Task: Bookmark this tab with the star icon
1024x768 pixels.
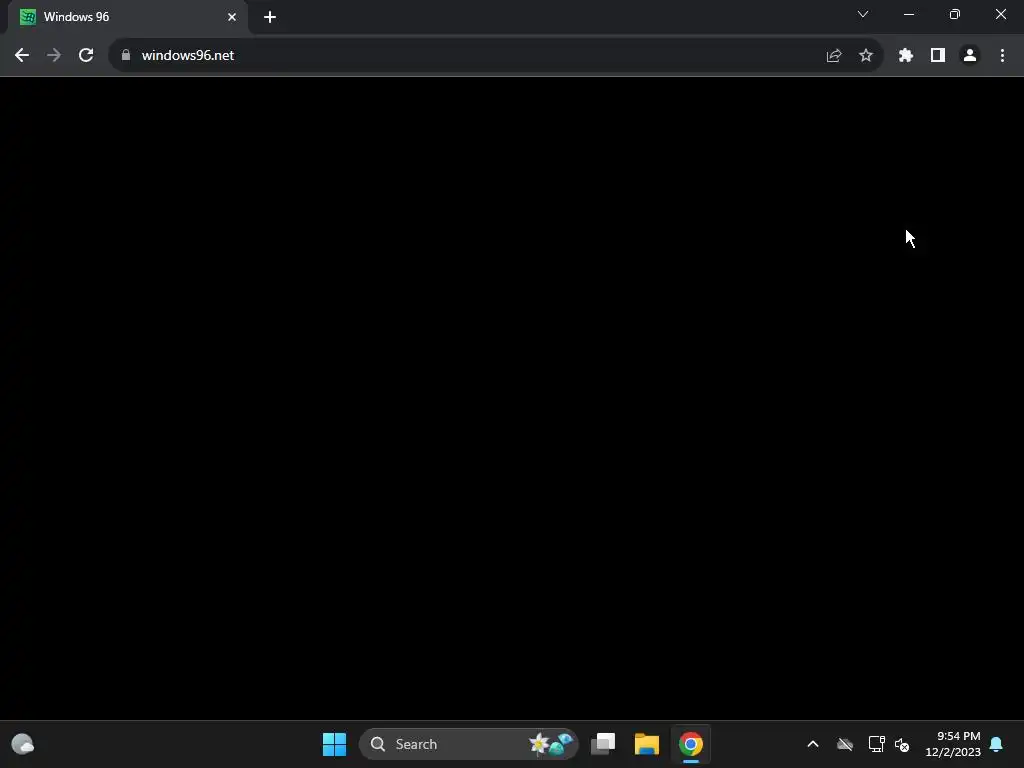Action: point(866,56)
